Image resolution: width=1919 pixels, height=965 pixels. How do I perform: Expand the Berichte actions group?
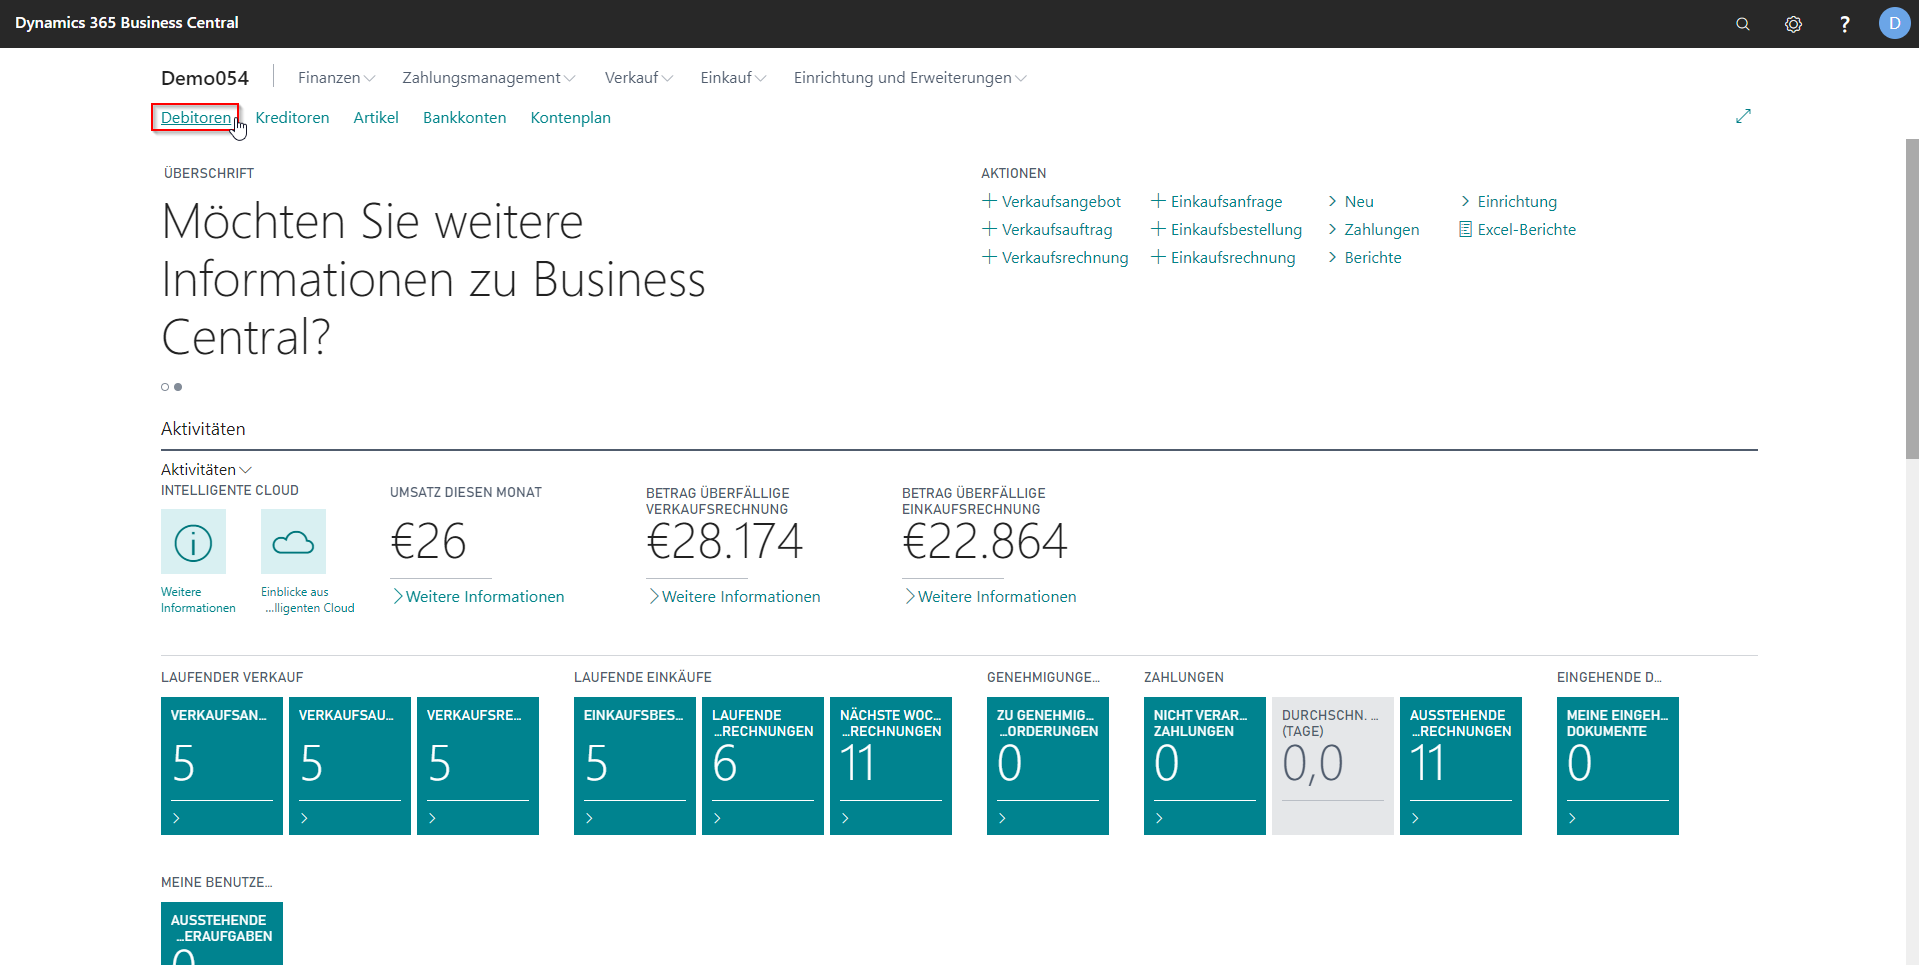coord(1364,257)
